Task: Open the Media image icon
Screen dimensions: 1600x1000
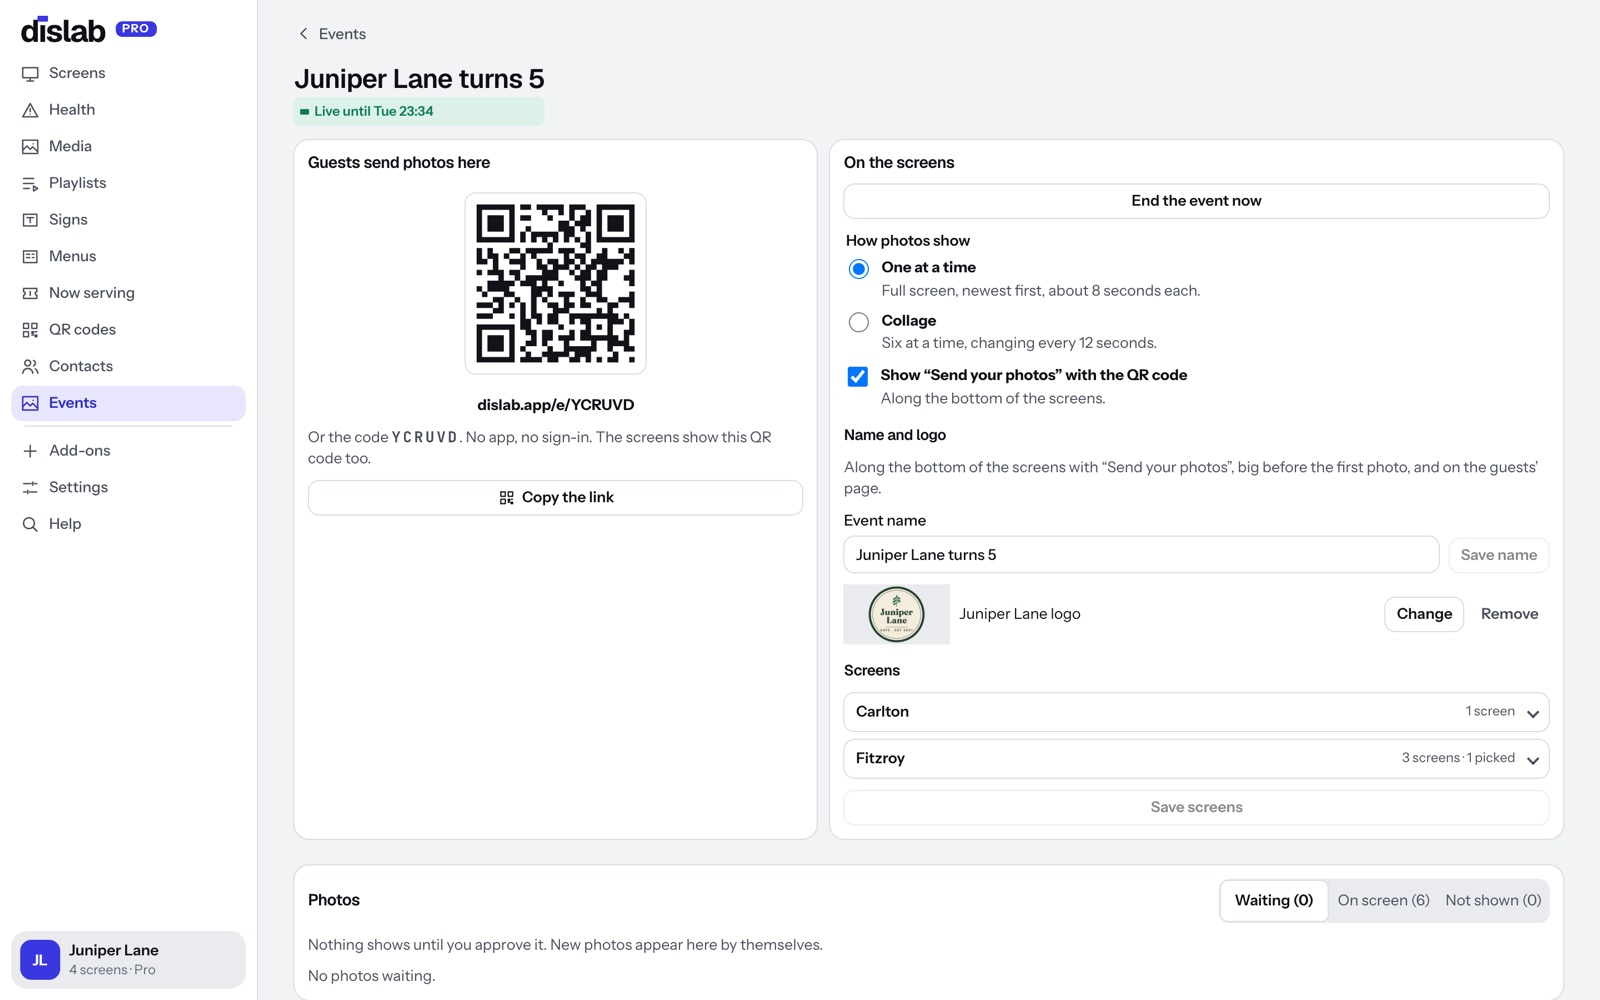Action: (30, 147)
